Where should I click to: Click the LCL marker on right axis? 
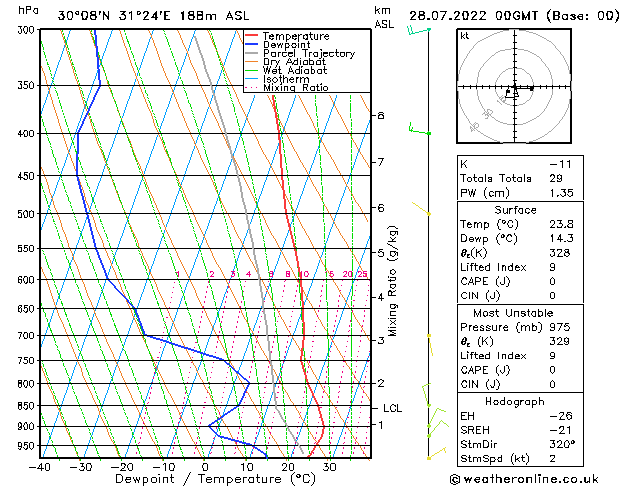pos(392,408)
